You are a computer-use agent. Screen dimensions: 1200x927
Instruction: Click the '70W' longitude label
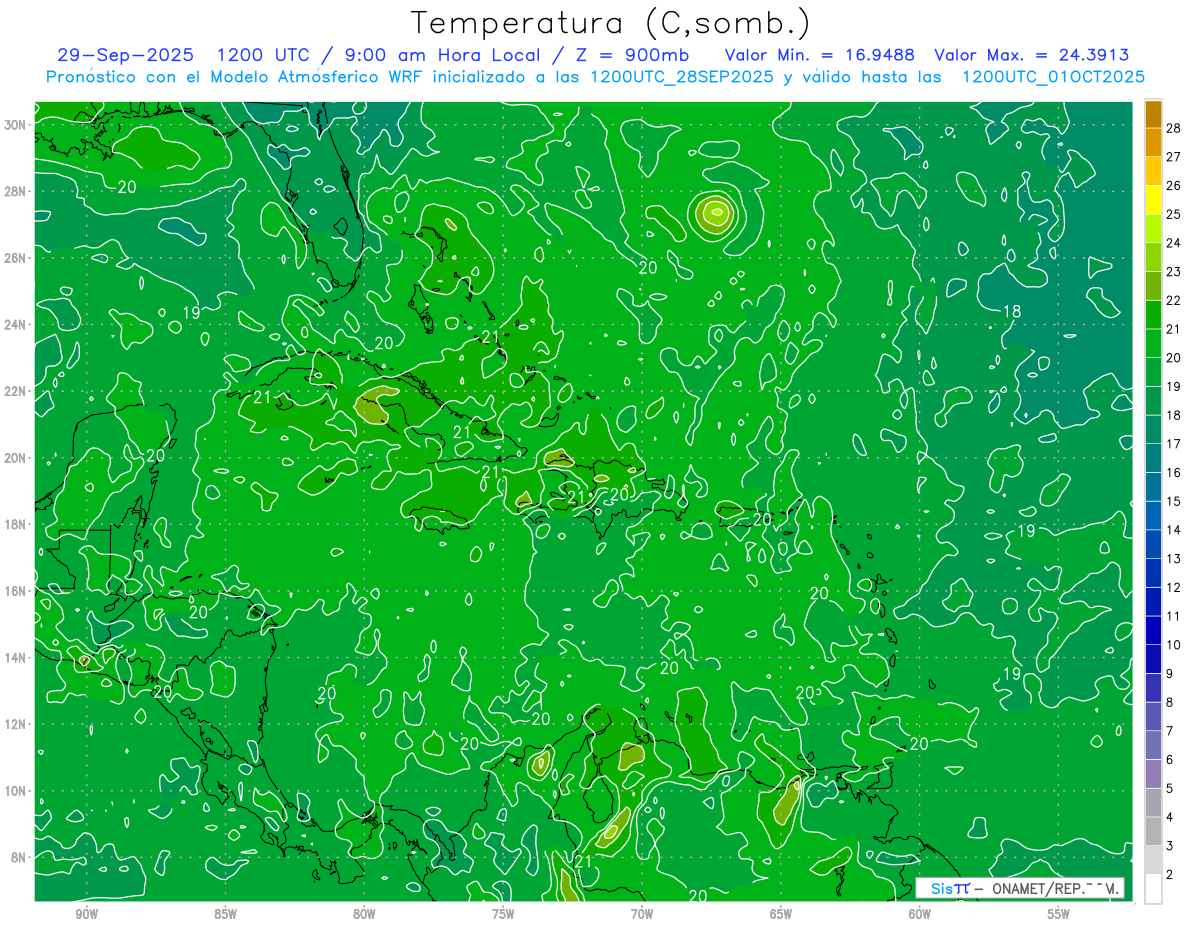pos(642,914)
